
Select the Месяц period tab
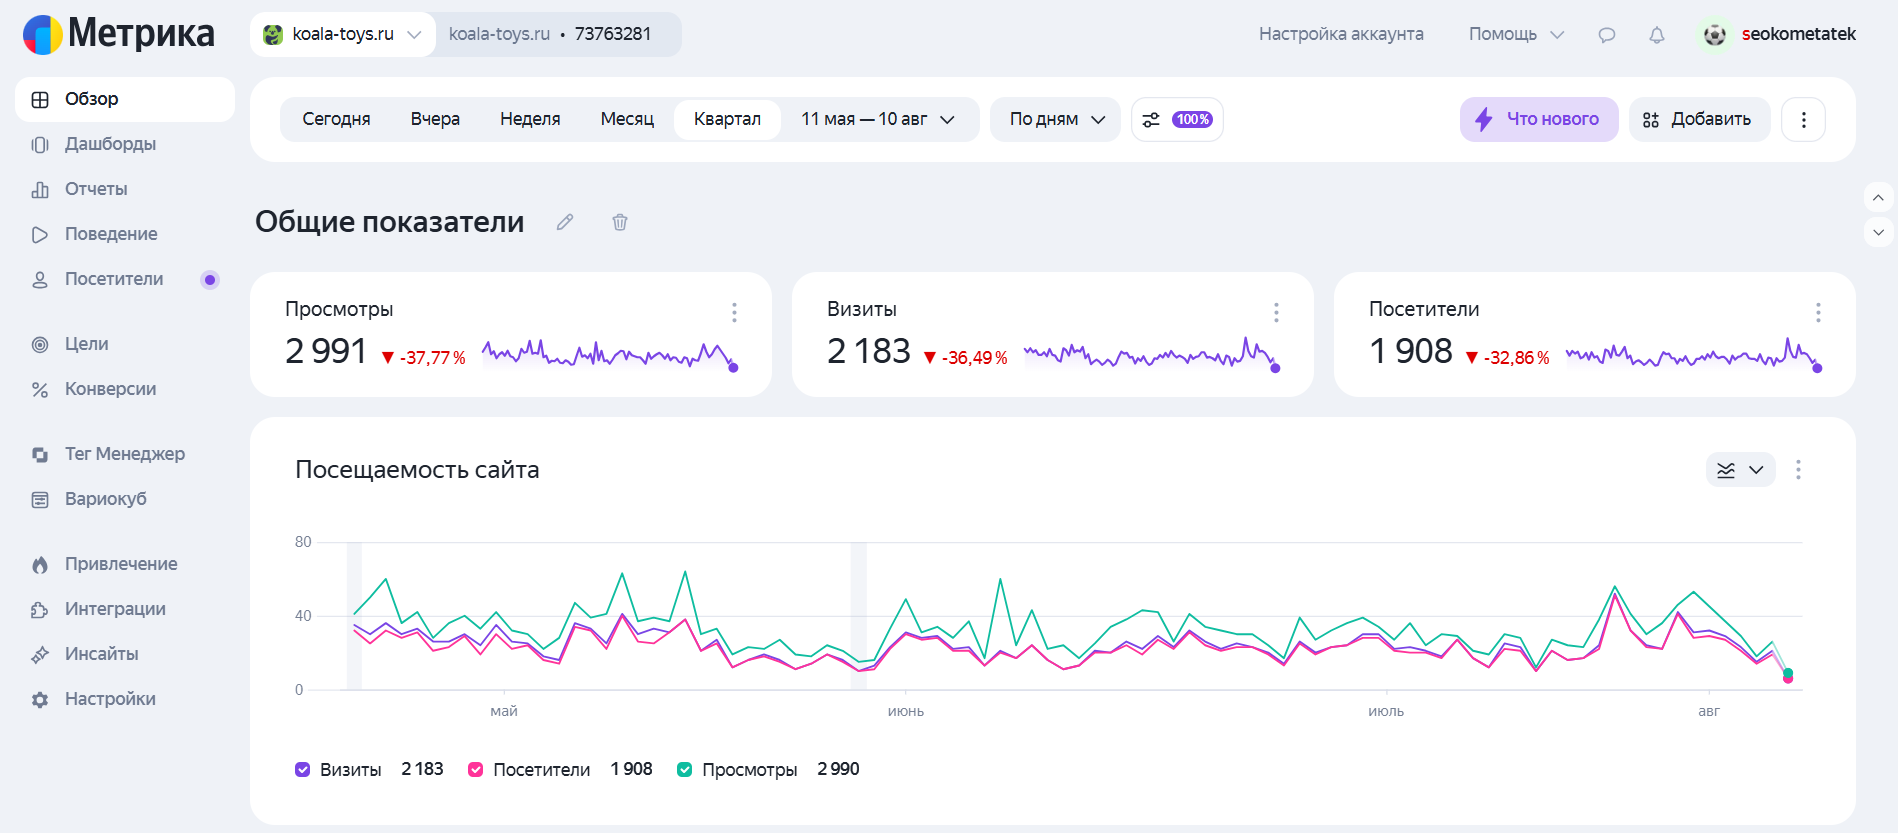tap(627, 119)
